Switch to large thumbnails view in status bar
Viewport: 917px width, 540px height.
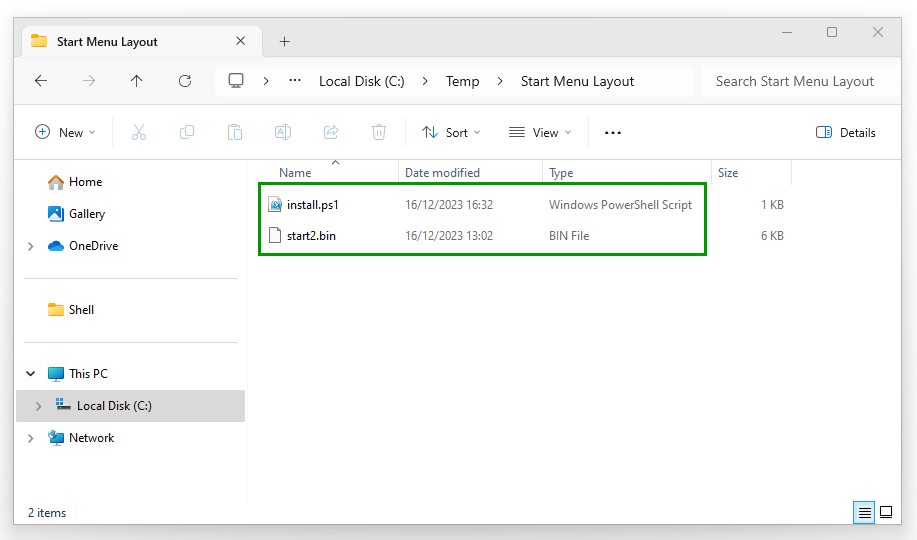885,513
